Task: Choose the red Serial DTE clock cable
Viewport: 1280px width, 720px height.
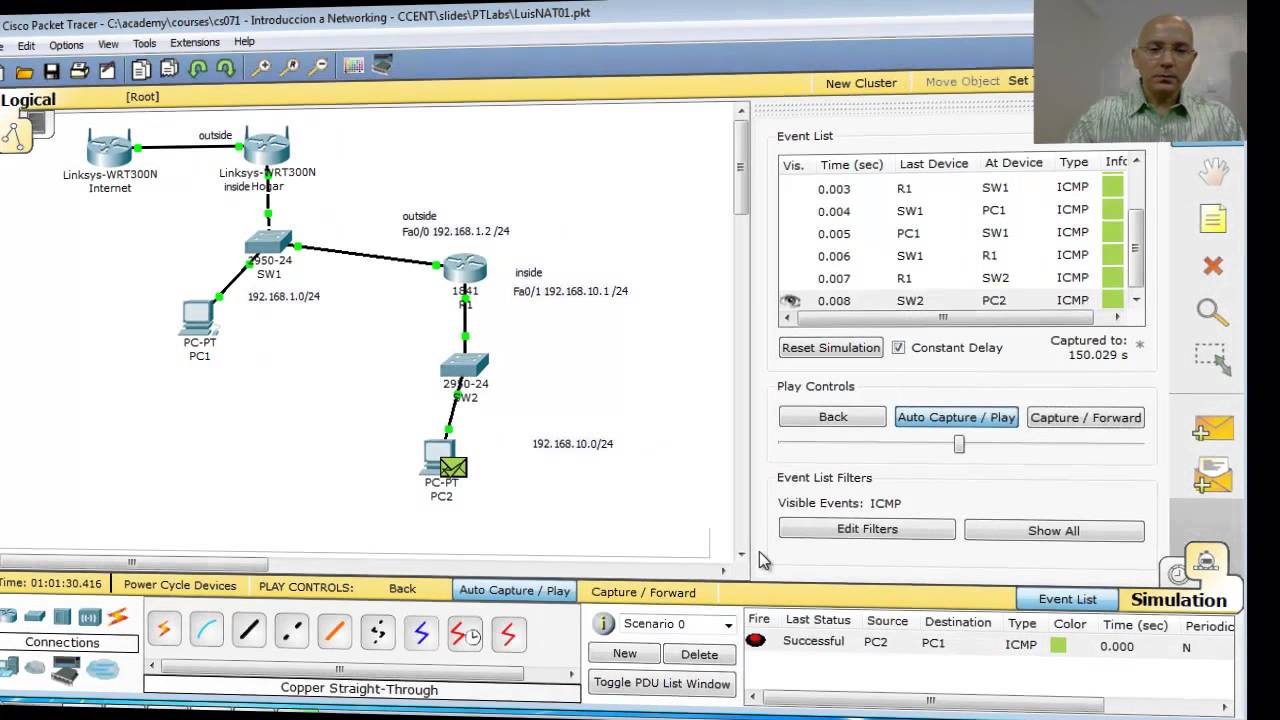Action: coord(464,633)
